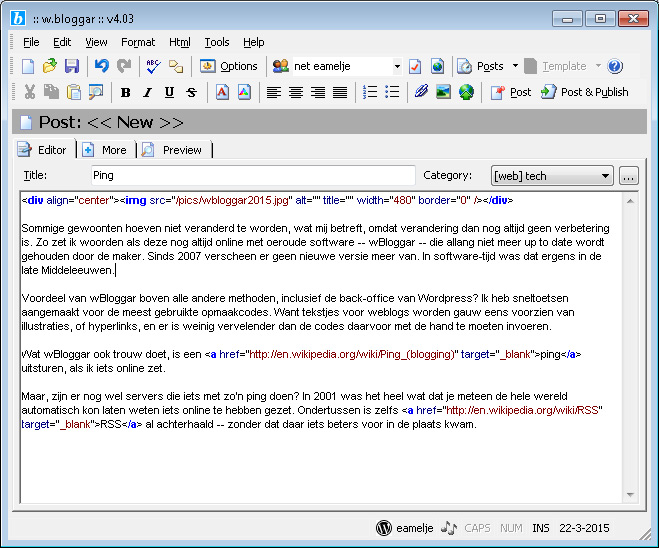Switch to the Editor tab
The height and width of the screenshot is (548, 659).
tap(43, 150)
